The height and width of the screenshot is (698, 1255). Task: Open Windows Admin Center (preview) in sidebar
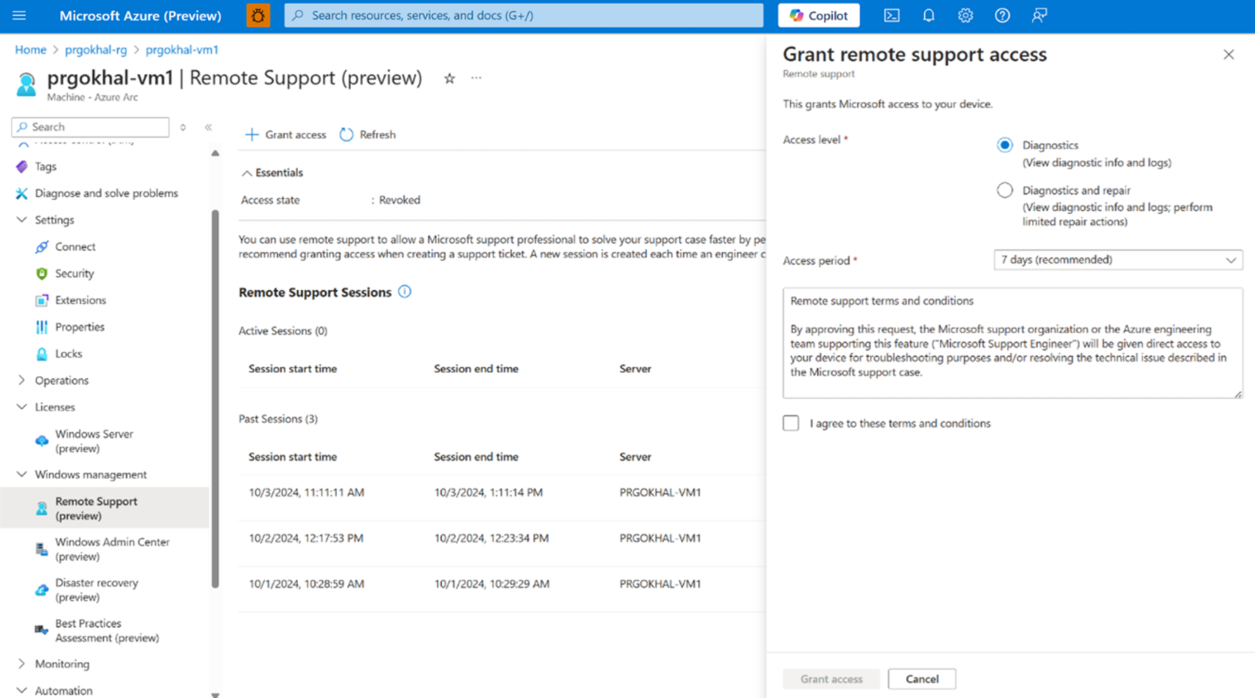pos(111,549)
